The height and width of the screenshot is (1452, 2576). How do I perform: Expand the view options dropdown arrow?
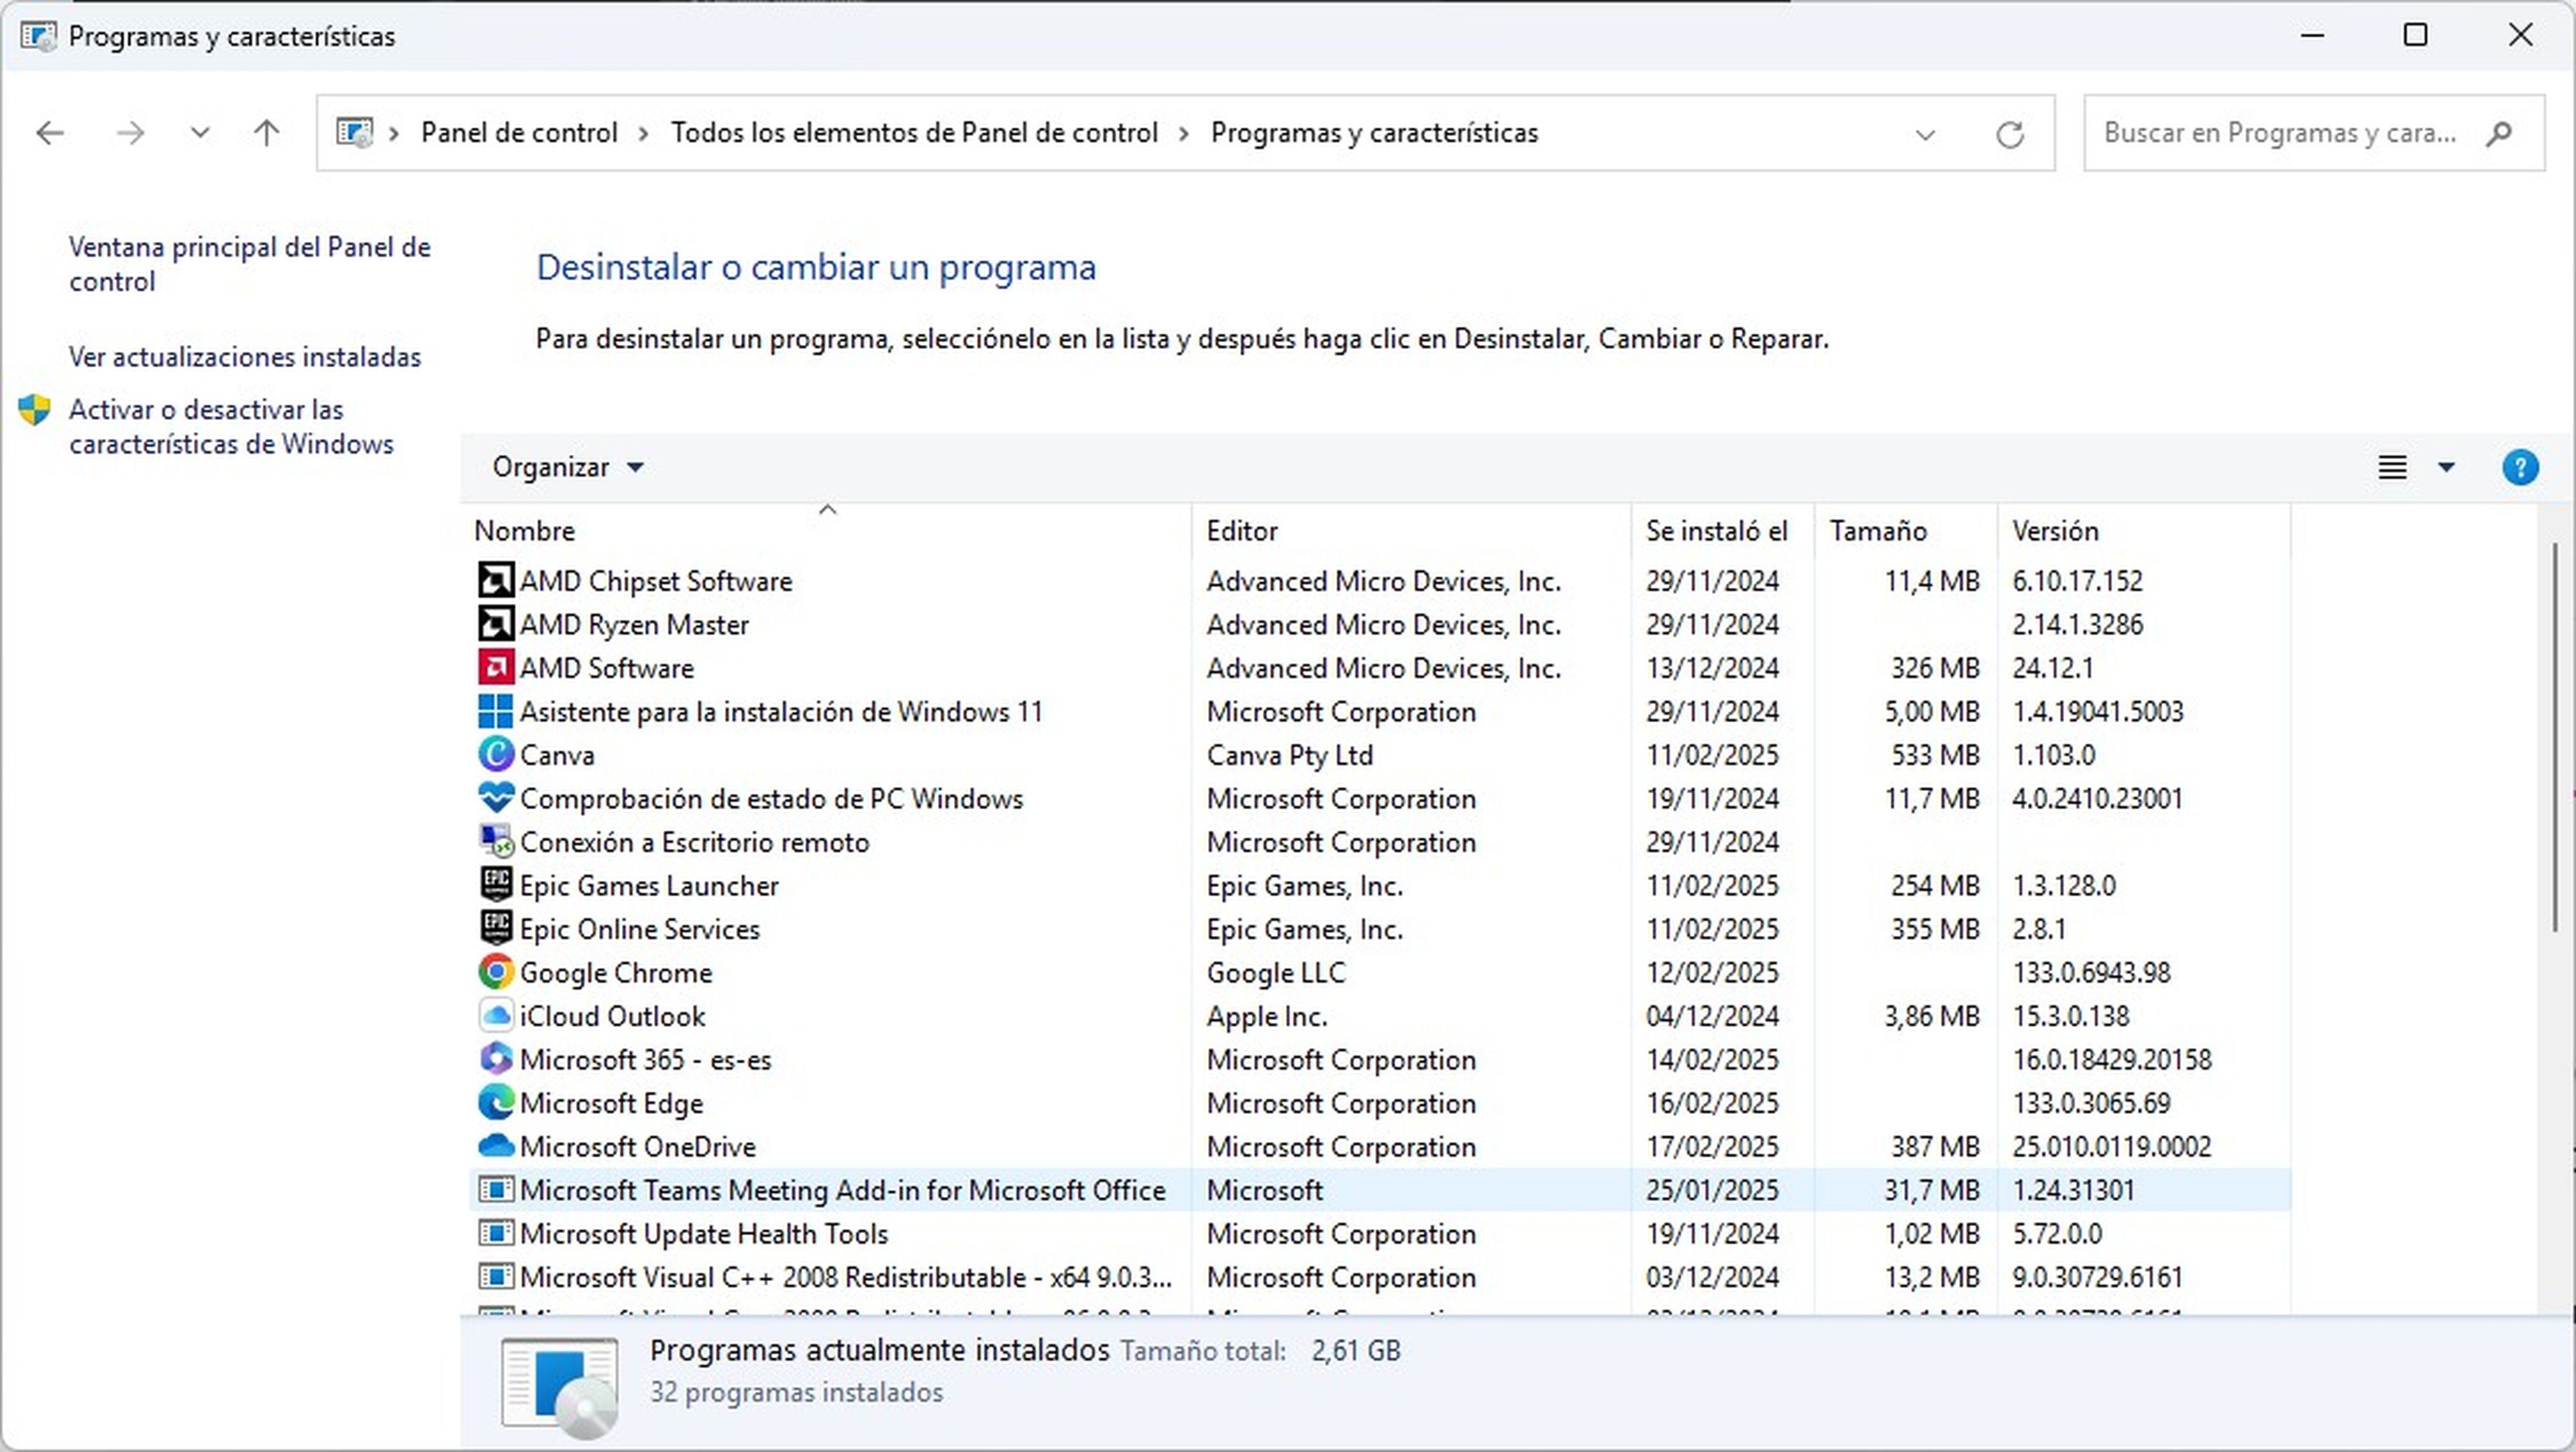(2446, 467)
